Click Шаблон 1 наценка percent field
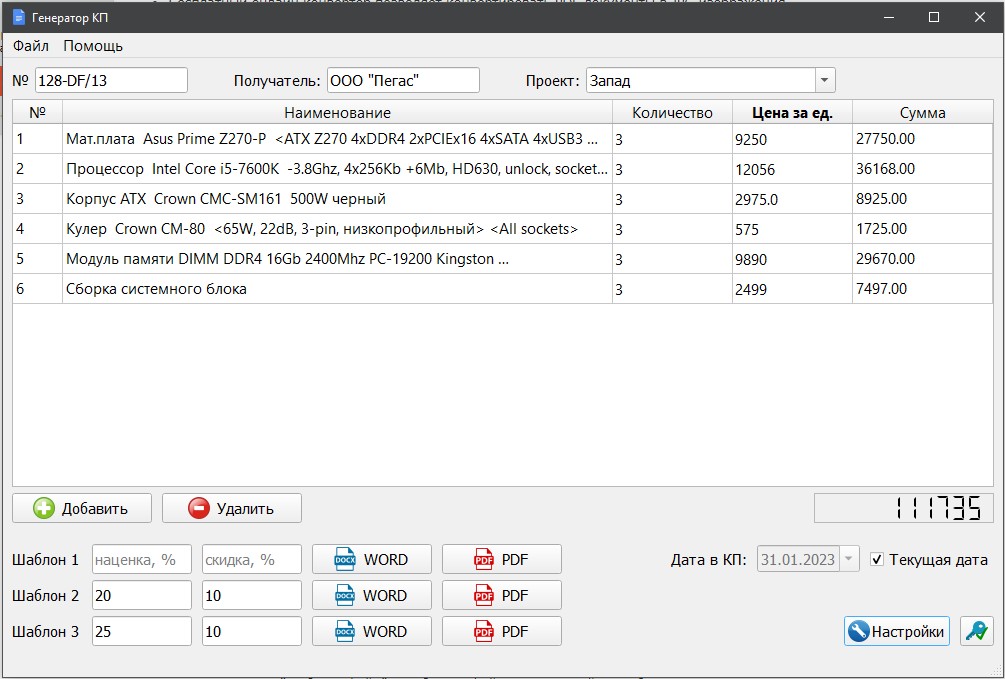Screen dimensions: 1005x679 (x=141, y=560)
